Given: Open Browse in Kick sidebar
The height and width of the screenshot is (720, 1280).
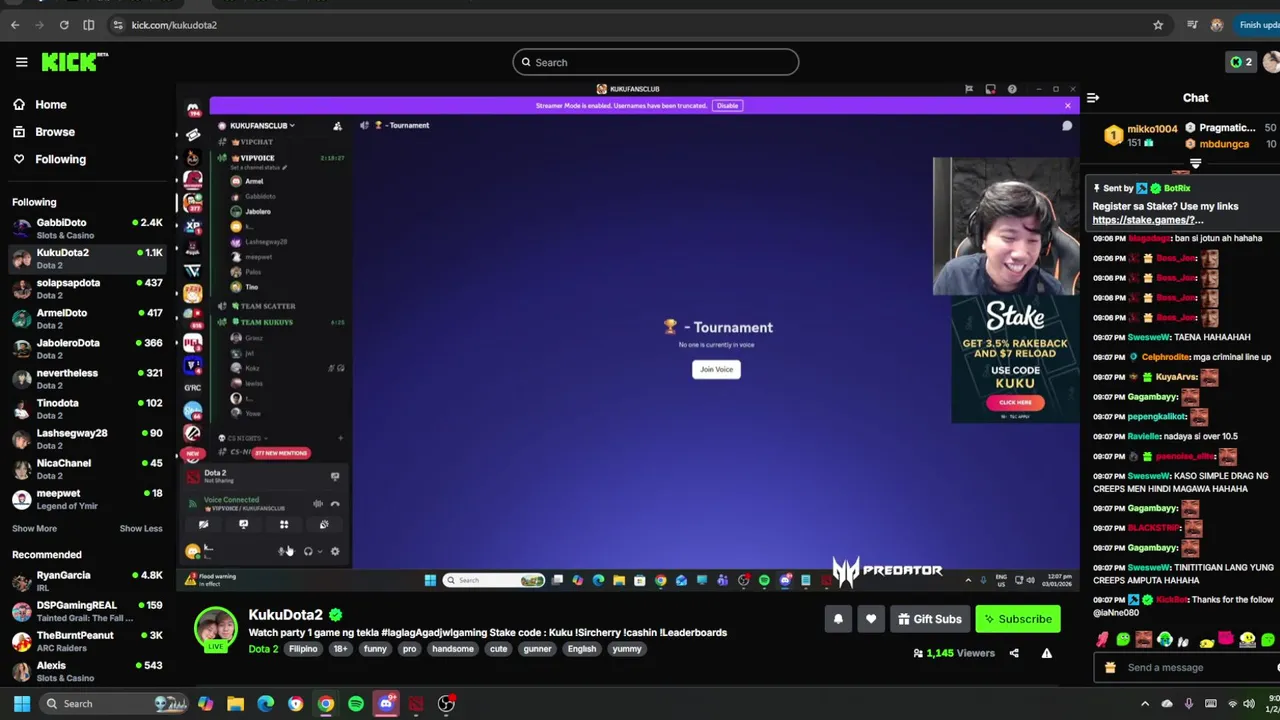Looking at the screenshot, I should [44, 132].
